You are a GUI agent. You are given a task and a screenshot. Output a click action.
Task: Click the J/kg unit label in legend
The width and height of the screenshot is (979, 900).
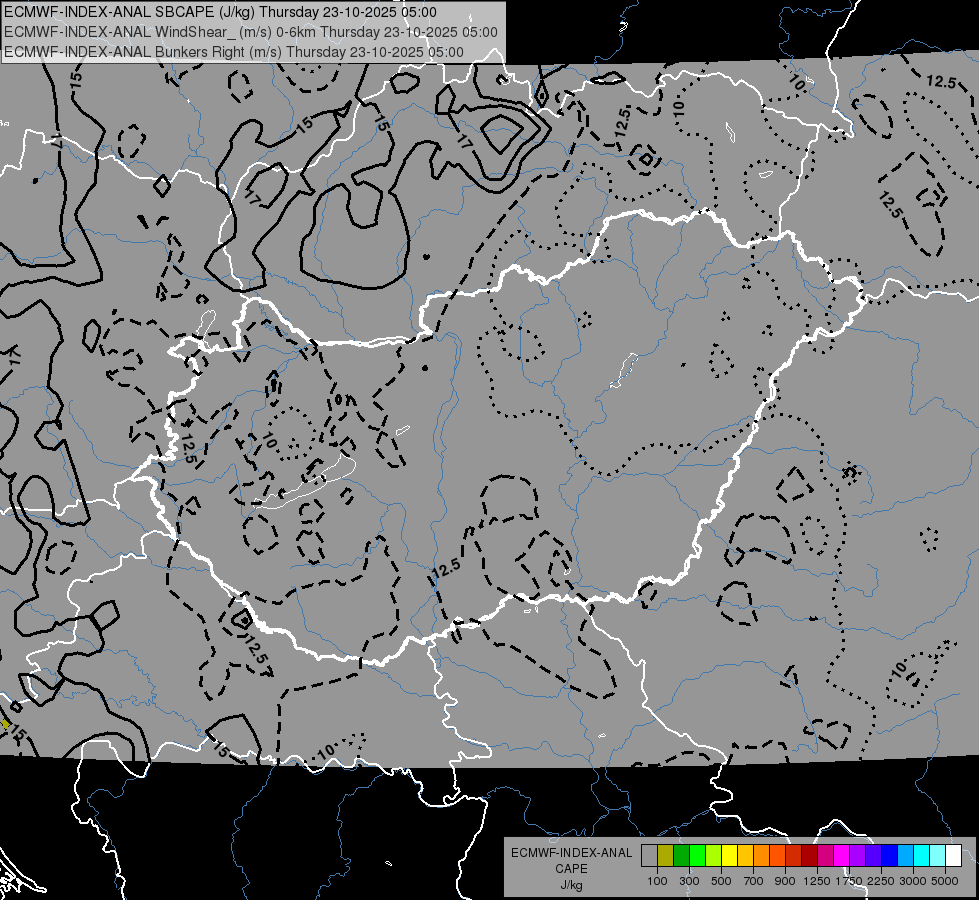click(571, 885)
